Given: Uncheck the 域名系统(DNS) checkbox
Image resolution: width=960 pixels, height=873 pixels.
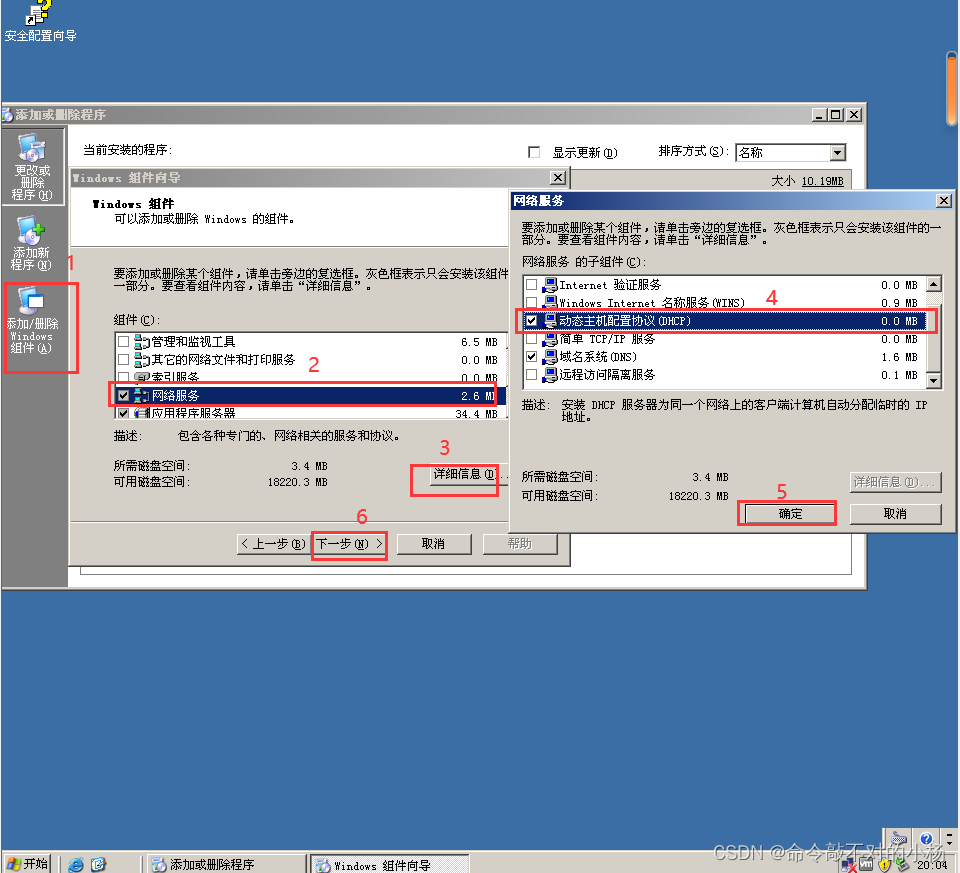Looking at the screenshot, I should pyautogui.click(x=531, y=356).
